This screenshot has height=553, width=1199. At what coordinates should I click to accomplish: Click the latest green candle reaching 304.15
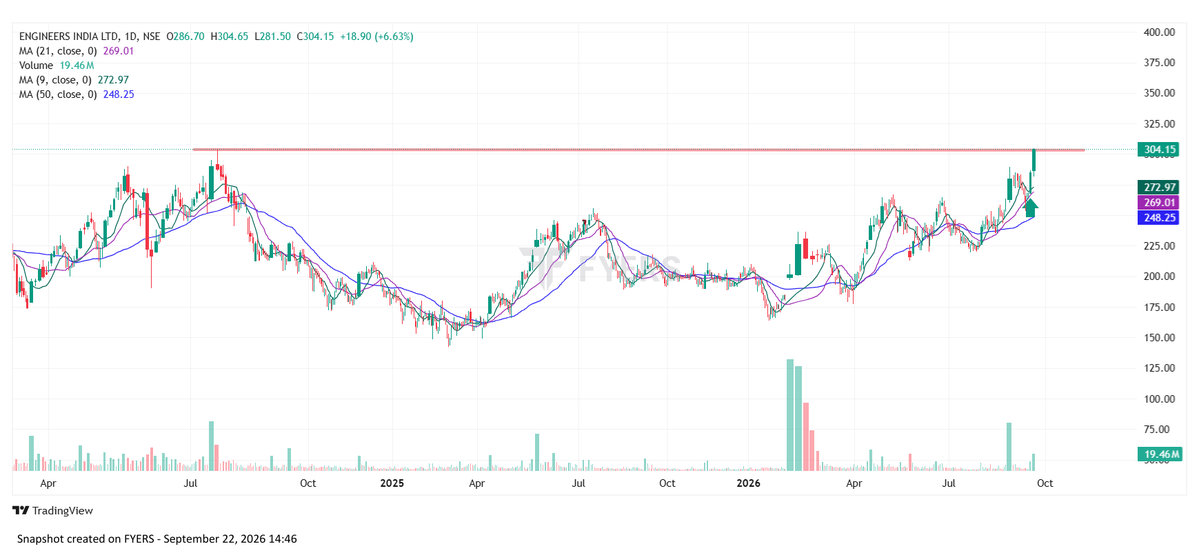pos(1034,160)
